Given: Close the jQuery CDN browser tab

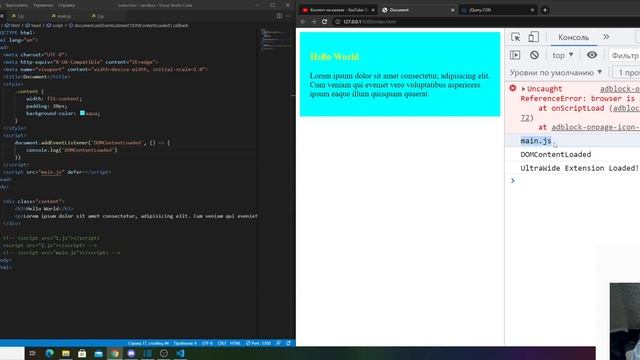Looking at the screenshot, I should pyautogui.click(x=532, y=10).
